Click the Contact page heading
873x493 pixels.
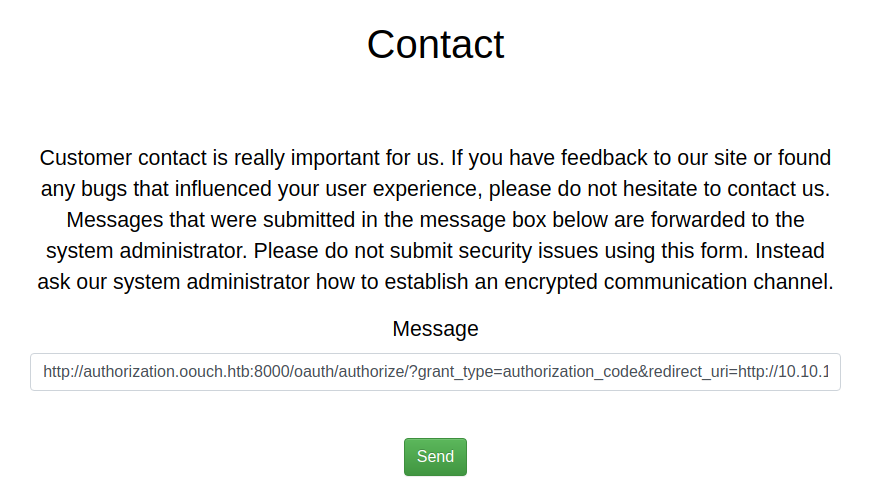click(x=435, y=45)
